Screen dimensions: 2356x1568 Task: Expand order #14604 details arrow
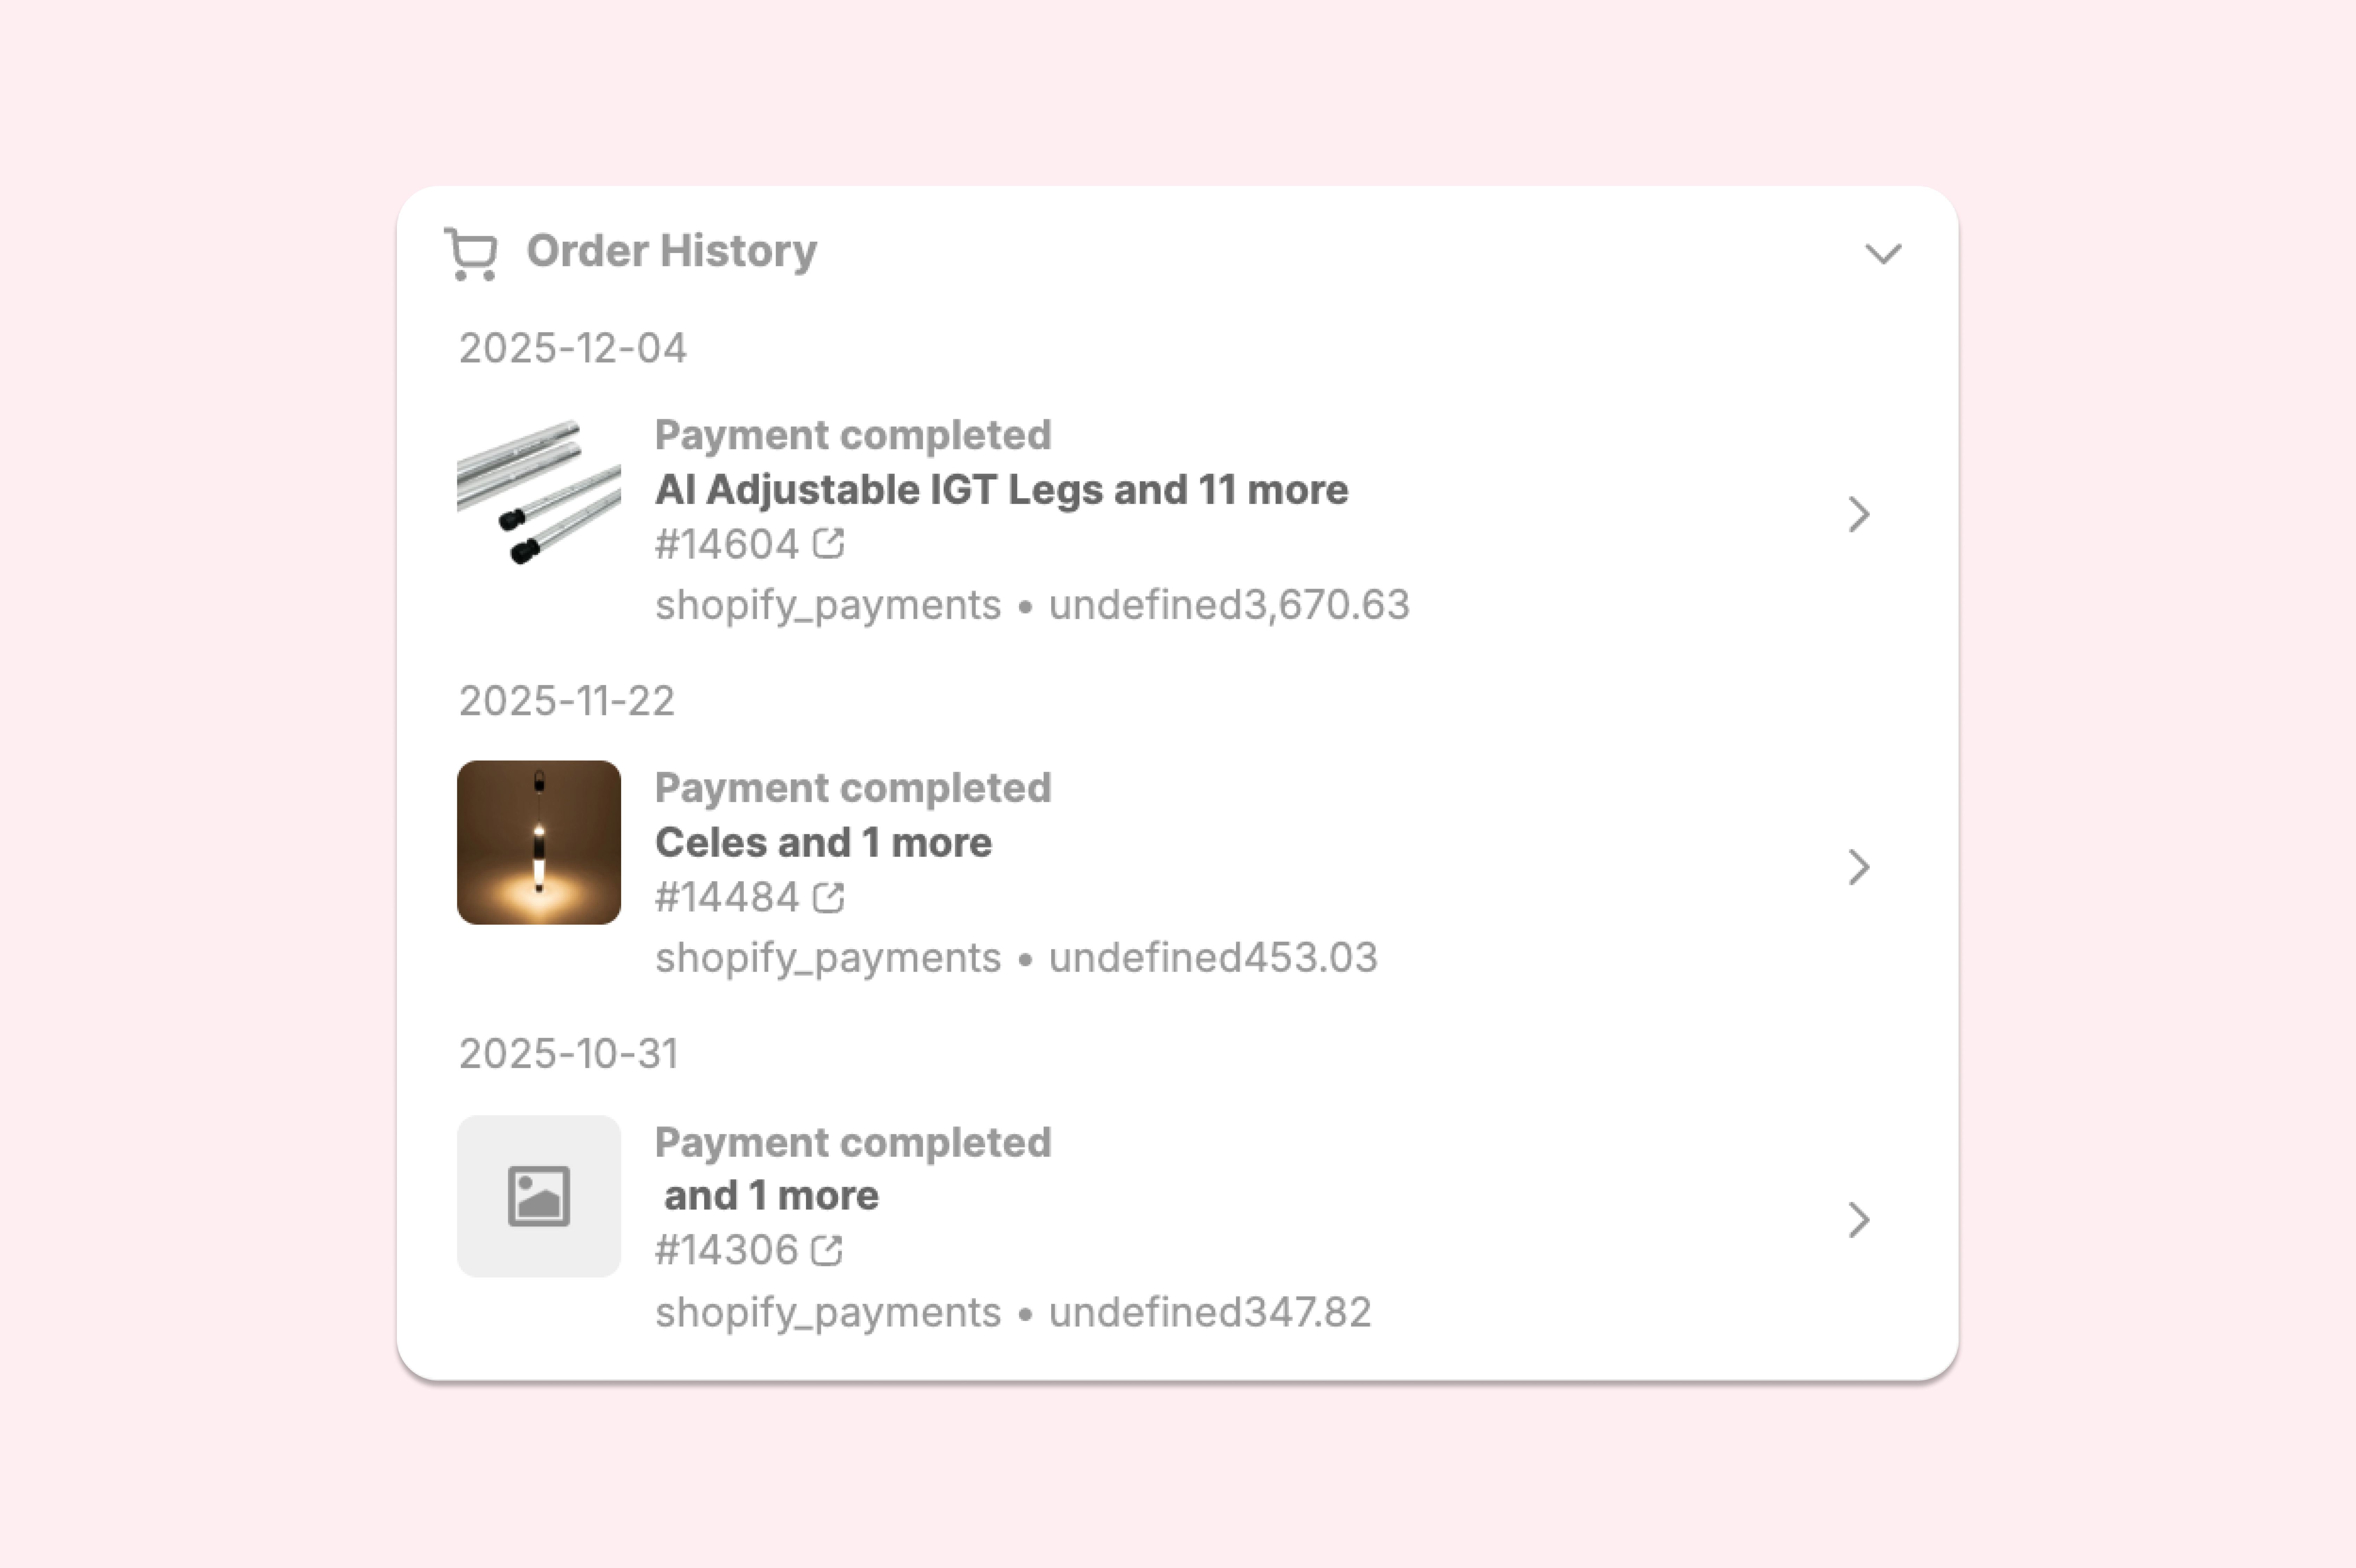pos(1858,515)
